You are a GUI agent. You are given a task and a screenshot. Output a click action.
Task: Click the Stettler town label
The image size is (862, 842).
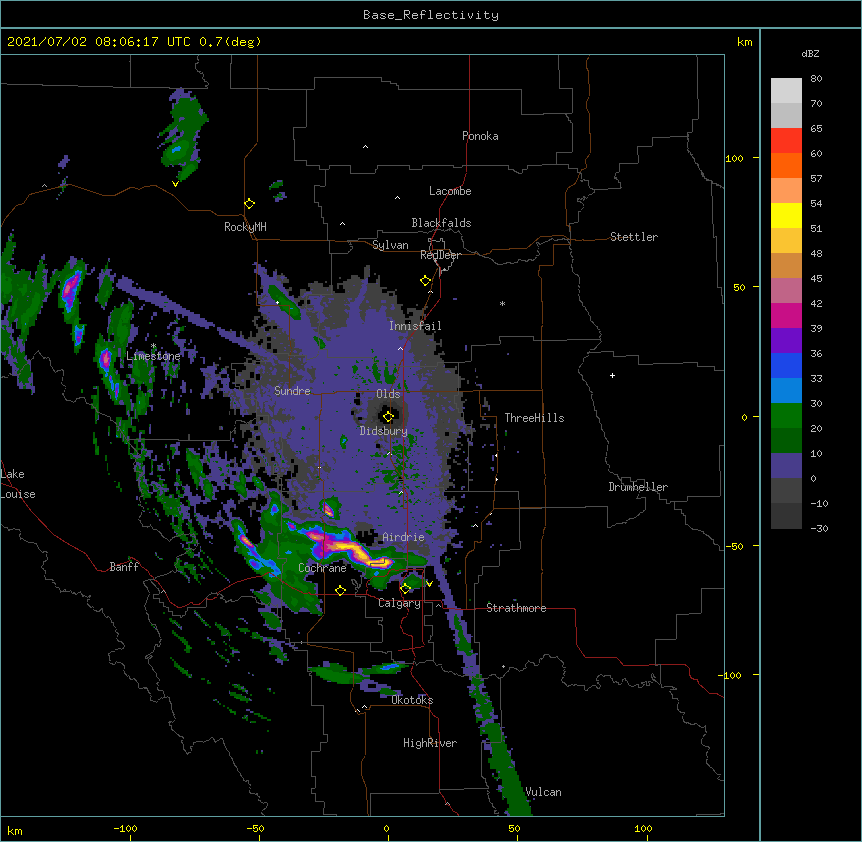pyautogui.click(x=634, y=237)
